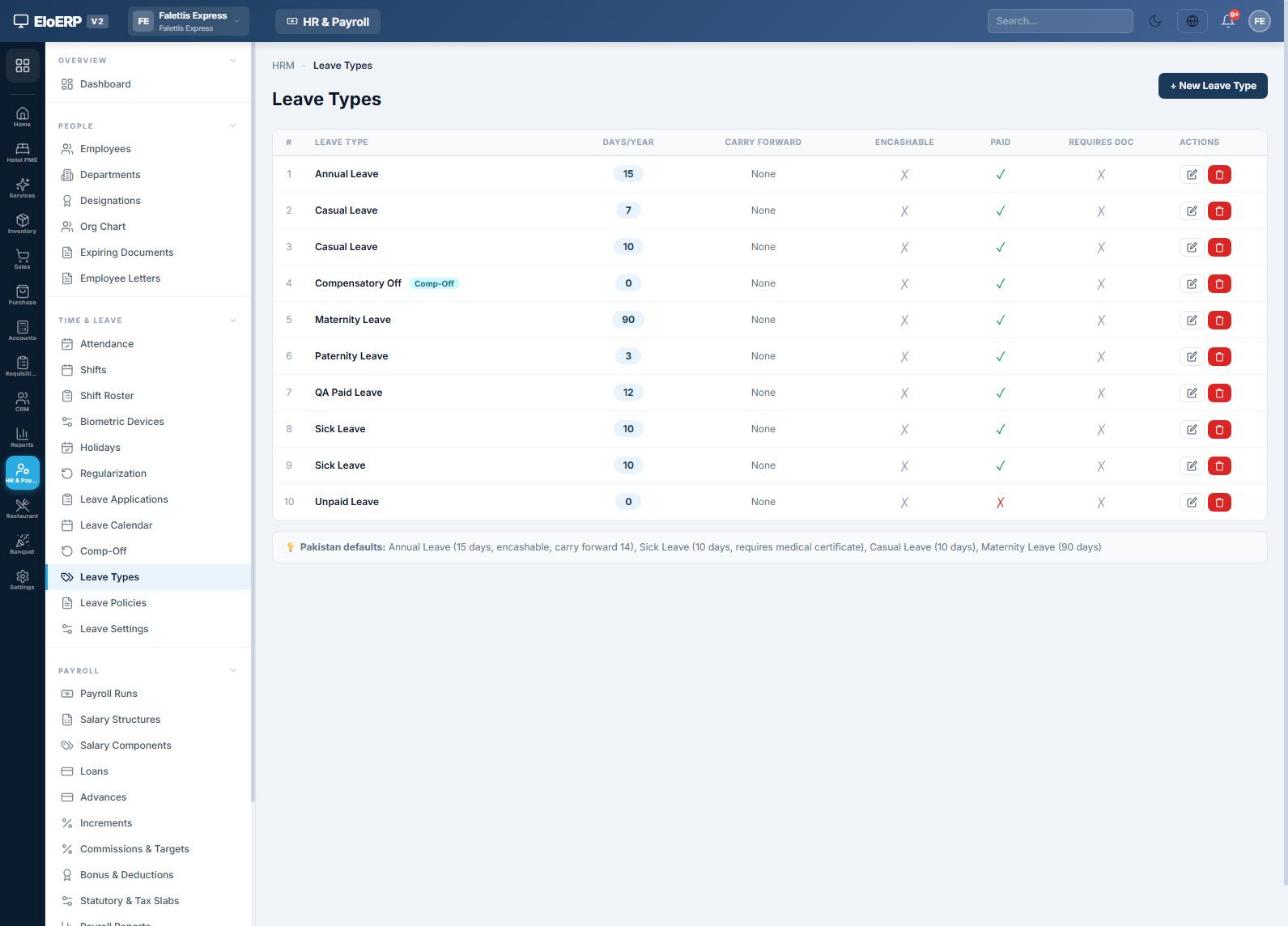This screenshot has width=1288, height=926.
Task: Open Settings in the left rail
Action: pyautogui.click(x=22, y=580)
